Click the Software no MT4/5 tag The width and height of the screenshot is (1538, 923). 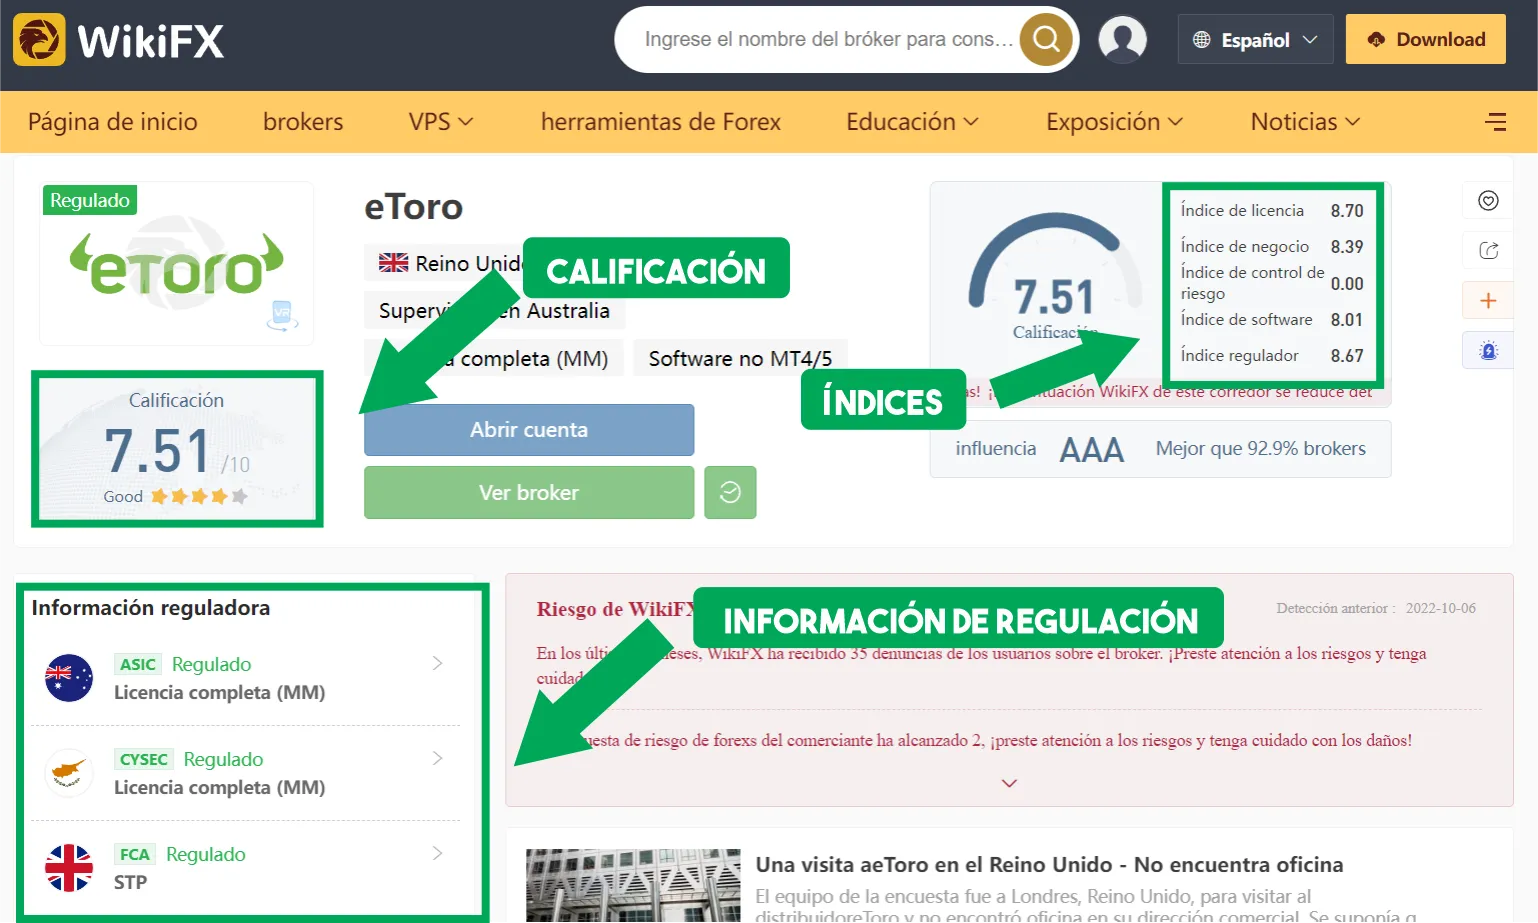coord(740,358)
